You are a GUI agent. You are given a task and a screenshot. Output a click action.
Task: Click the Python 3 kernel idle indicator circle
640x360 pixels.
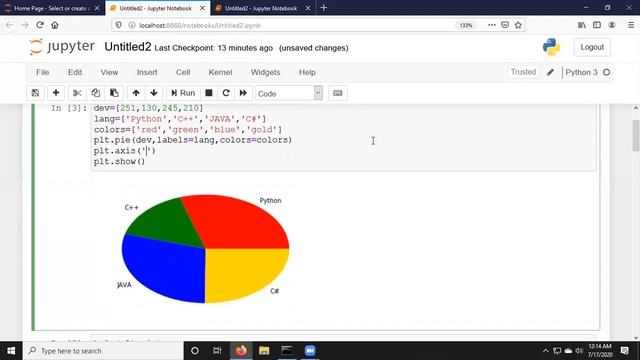(607, 72)
